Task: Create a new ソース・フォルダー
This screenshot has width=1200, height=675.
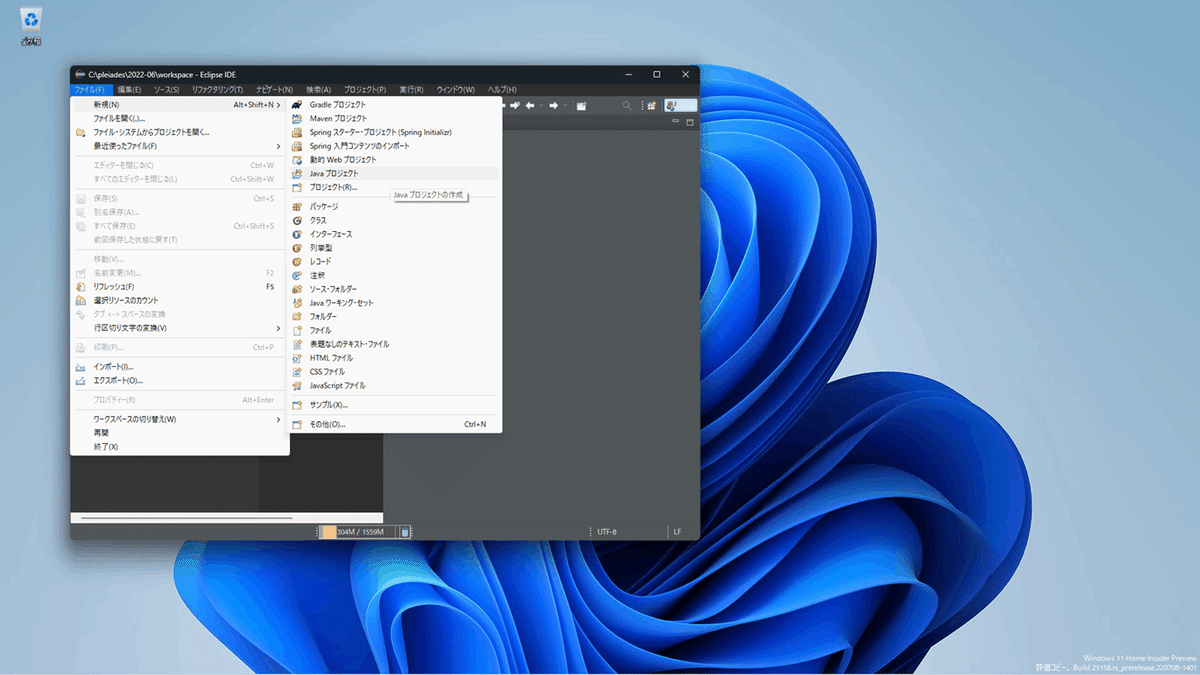Action: (x=394, y=289)
